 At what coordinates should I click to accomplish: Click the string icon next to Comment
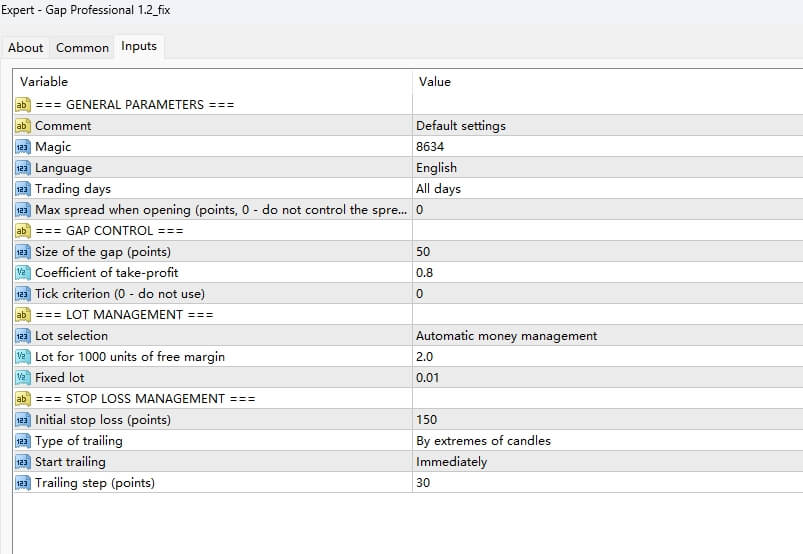click(x=23, y=126)
